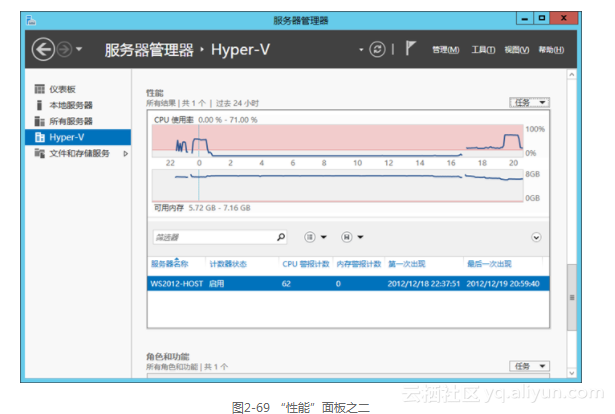Select Hyper-V in the sidebar
615x414 pixels.
[78, 137]
